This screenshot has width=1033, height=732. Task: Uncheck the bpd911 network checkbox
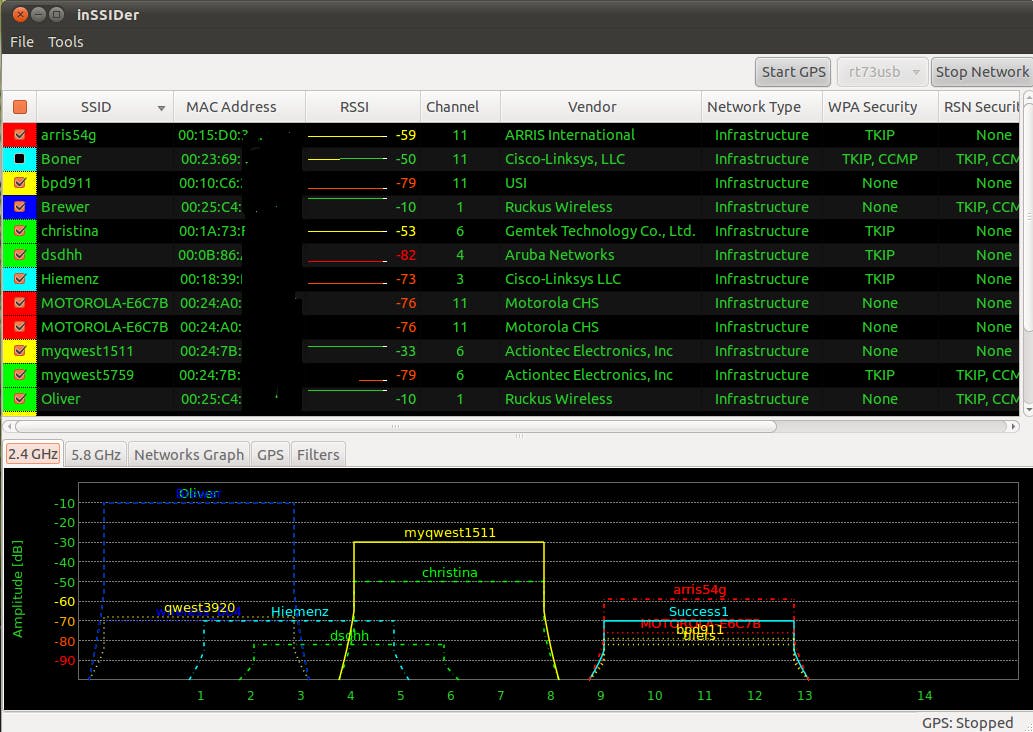pyautogui.click(x=20, y=183)
